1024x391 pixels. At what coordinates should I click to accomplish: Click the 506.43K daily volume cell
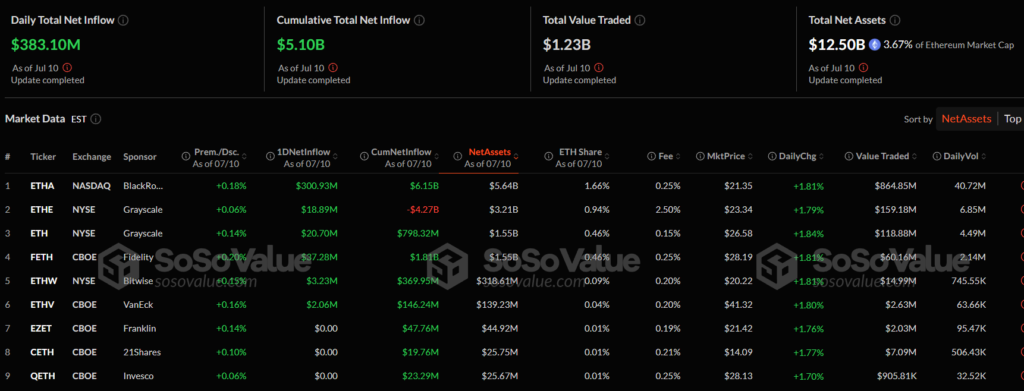click(967, 352)
